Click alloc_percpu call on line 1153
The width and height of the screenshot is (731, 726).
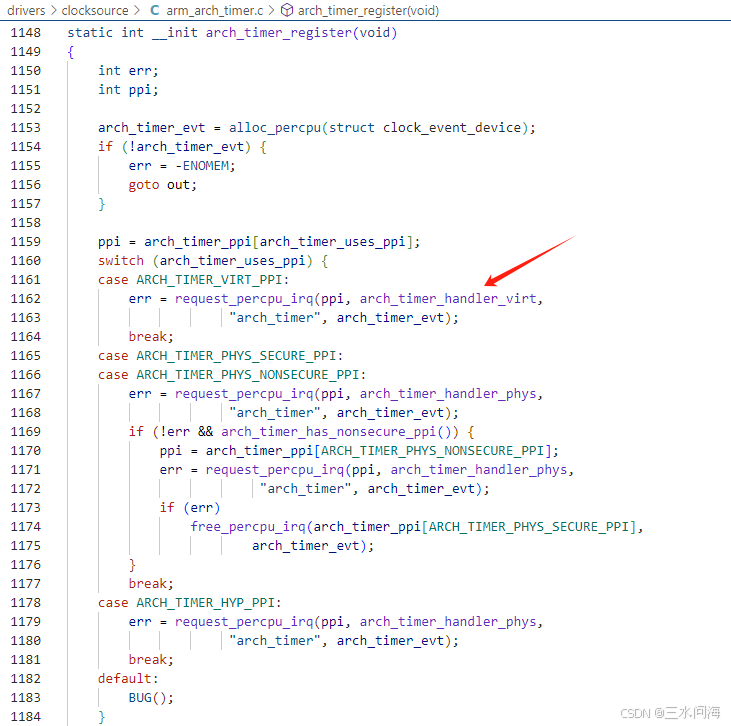tap(275, 128)
